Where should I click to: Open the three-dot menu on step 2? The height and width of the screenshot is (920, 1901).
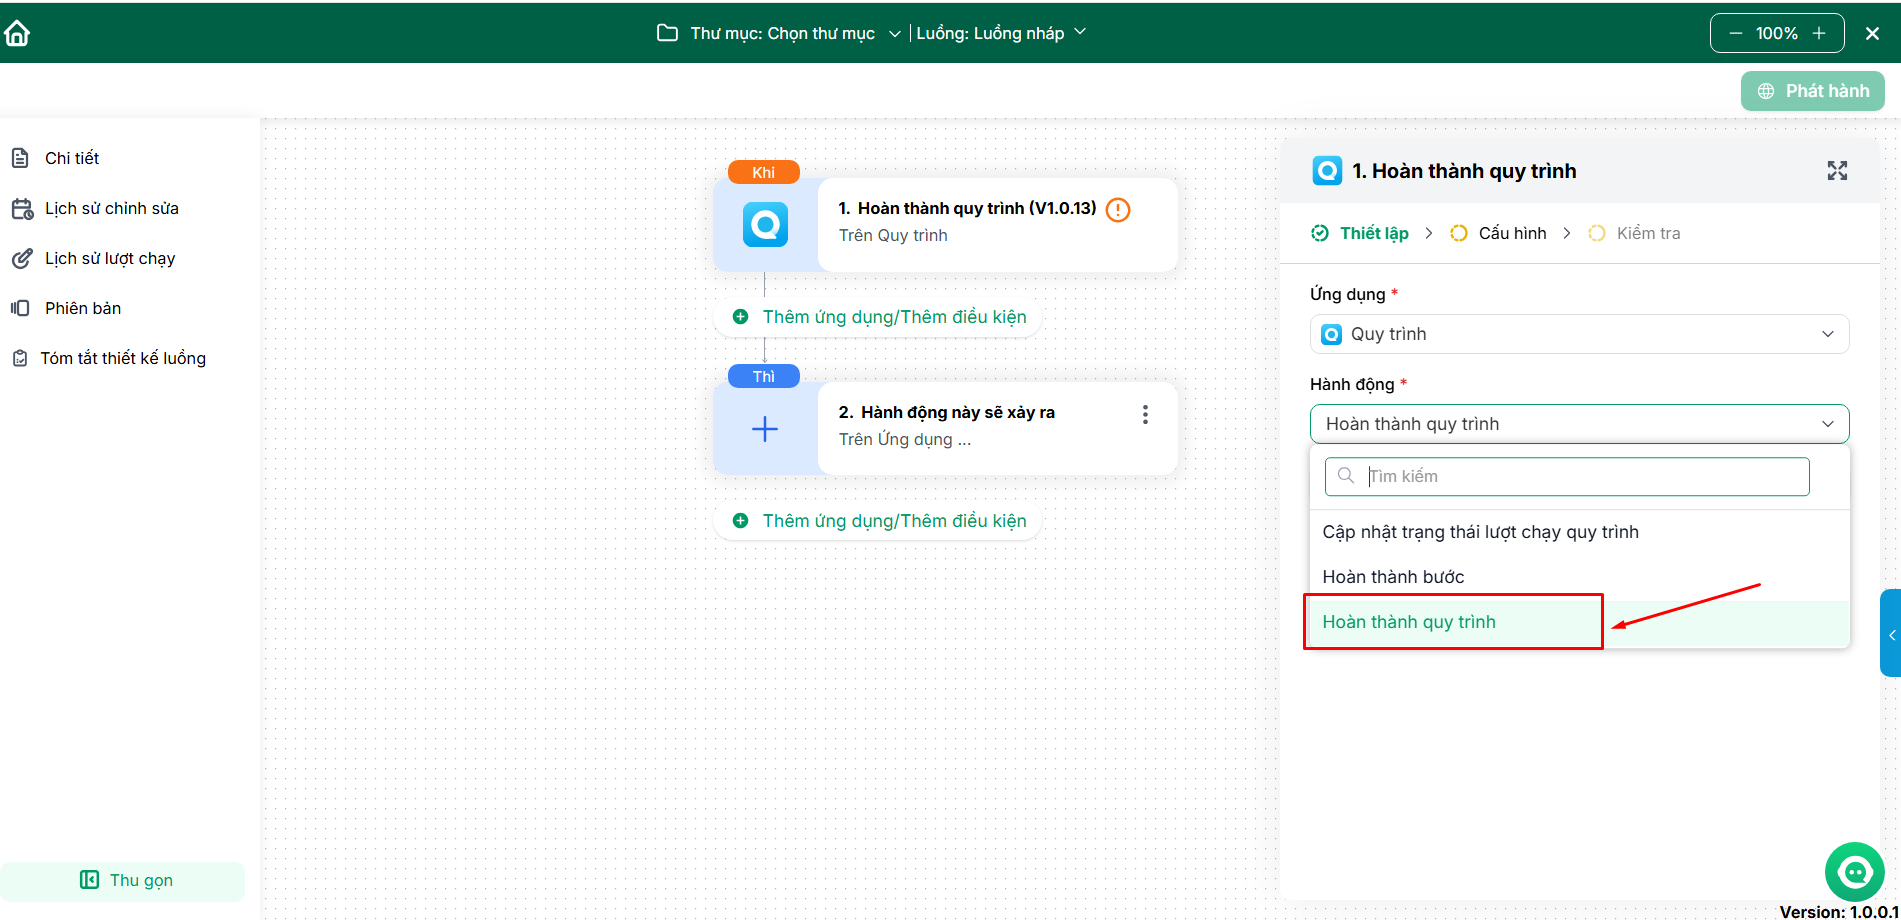click(x=1145, y=414)
